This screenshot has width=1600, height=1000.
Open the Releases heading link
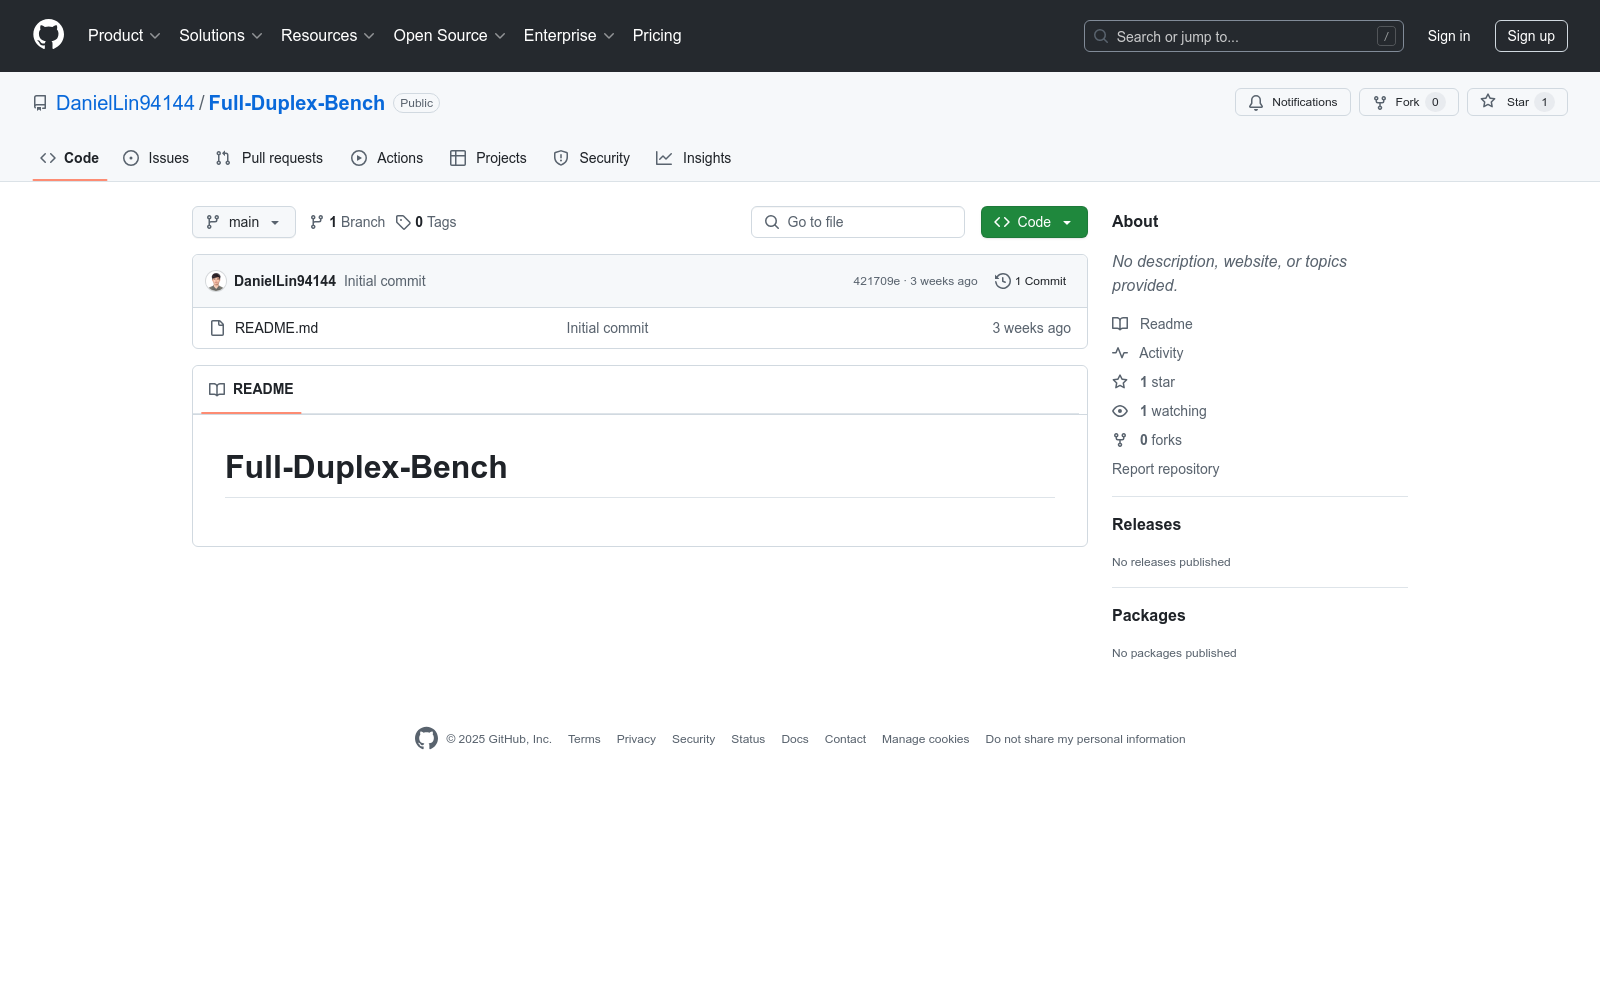[1146, 524]
